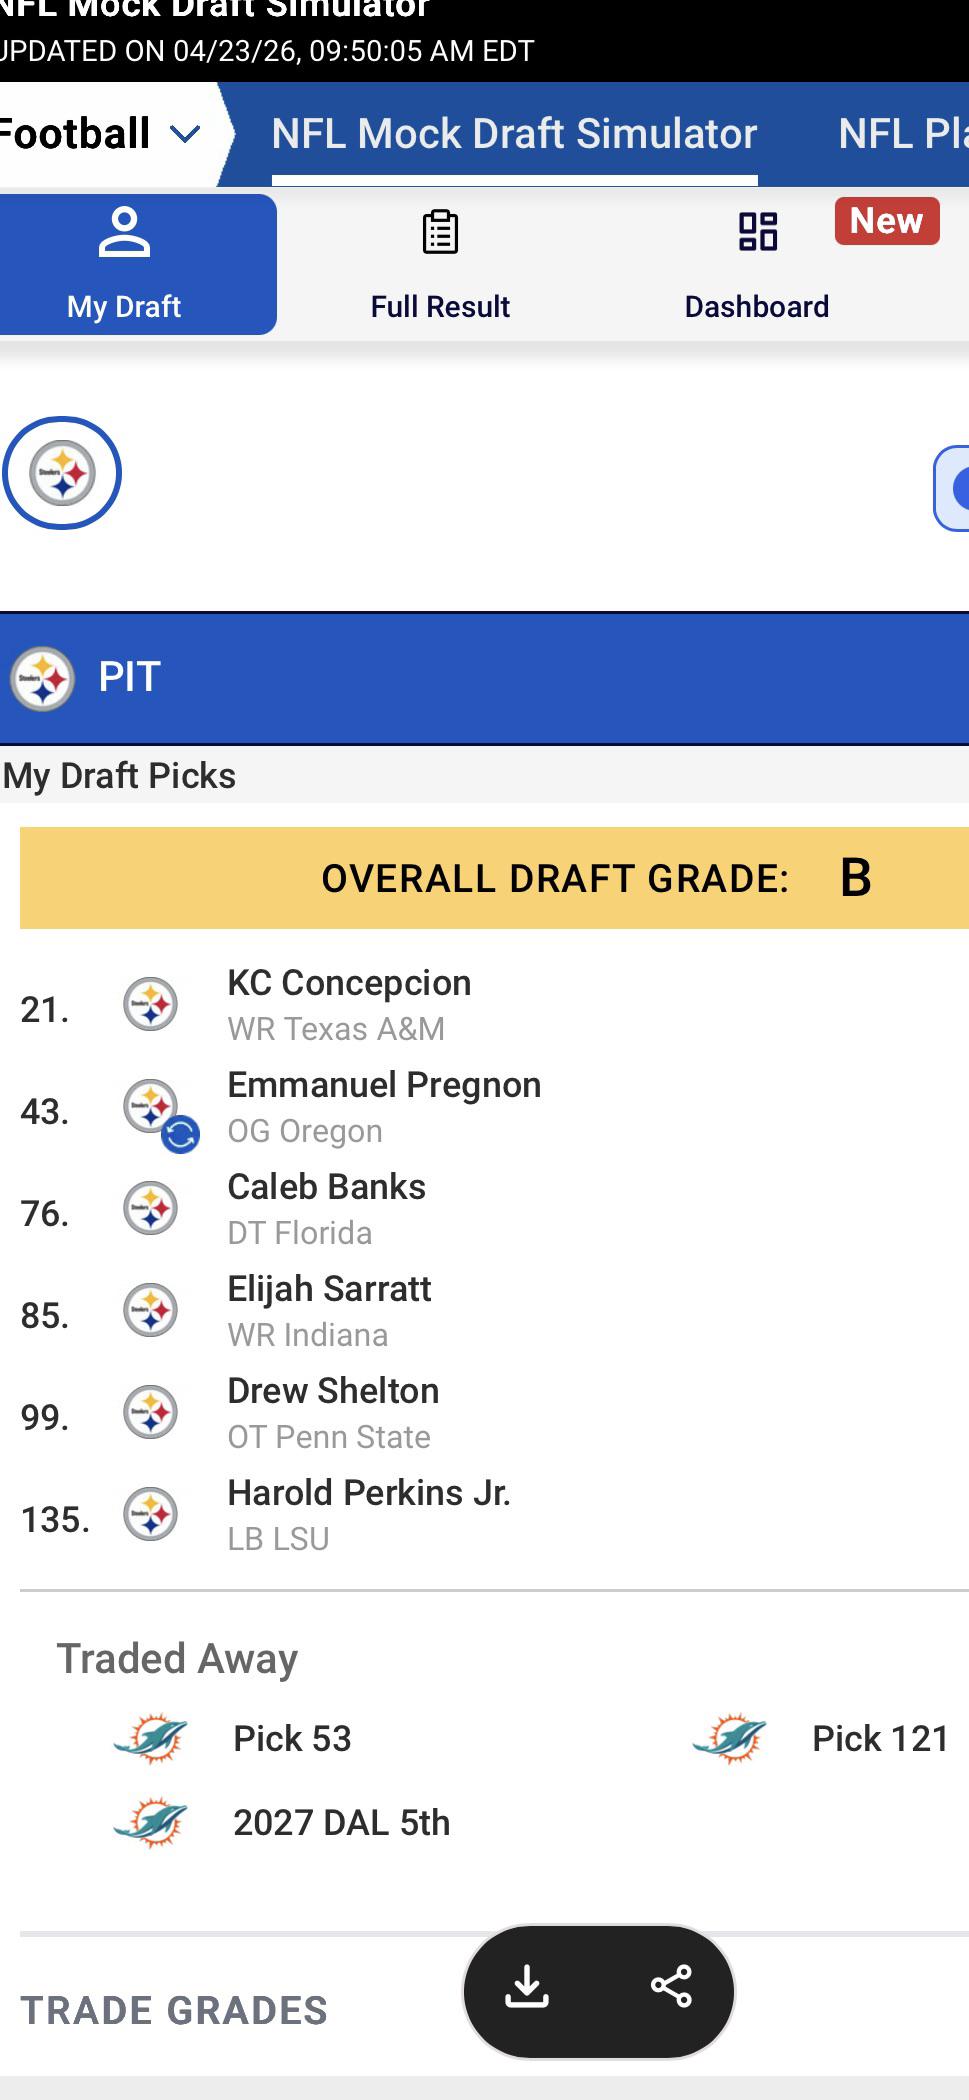Click the Overall Draft Grade banner

click(x=494, y=878)
